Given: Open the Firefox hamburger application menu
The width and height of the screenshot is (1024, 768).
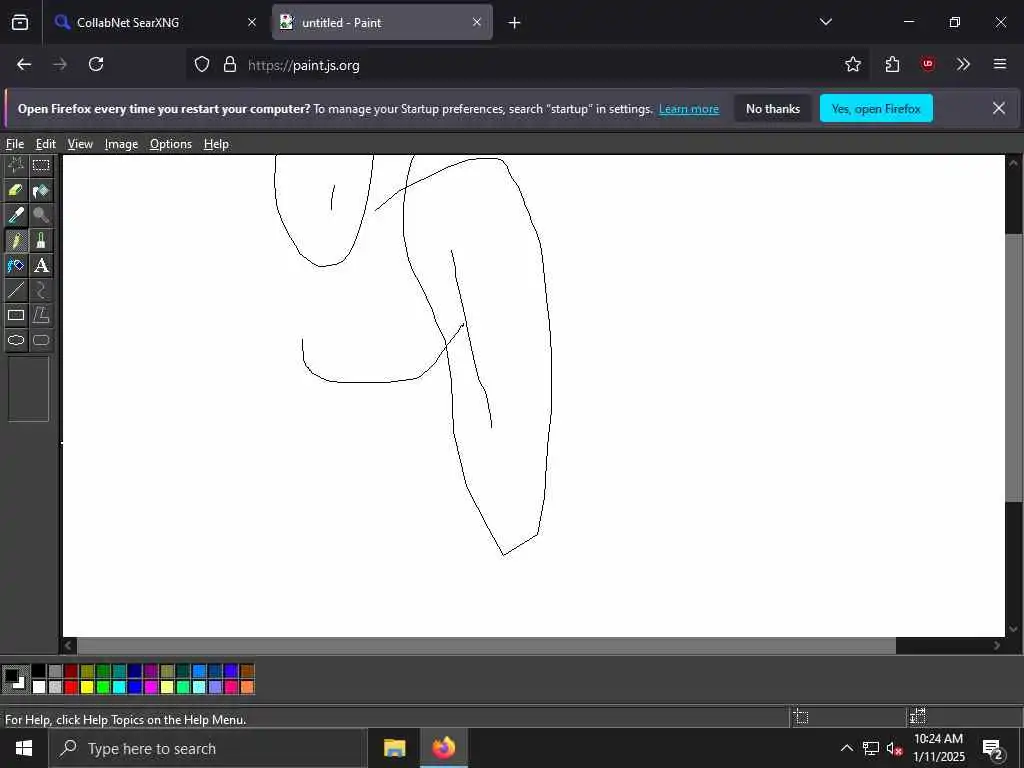Looking at the screenshot, I should click(x=999, y=64).
